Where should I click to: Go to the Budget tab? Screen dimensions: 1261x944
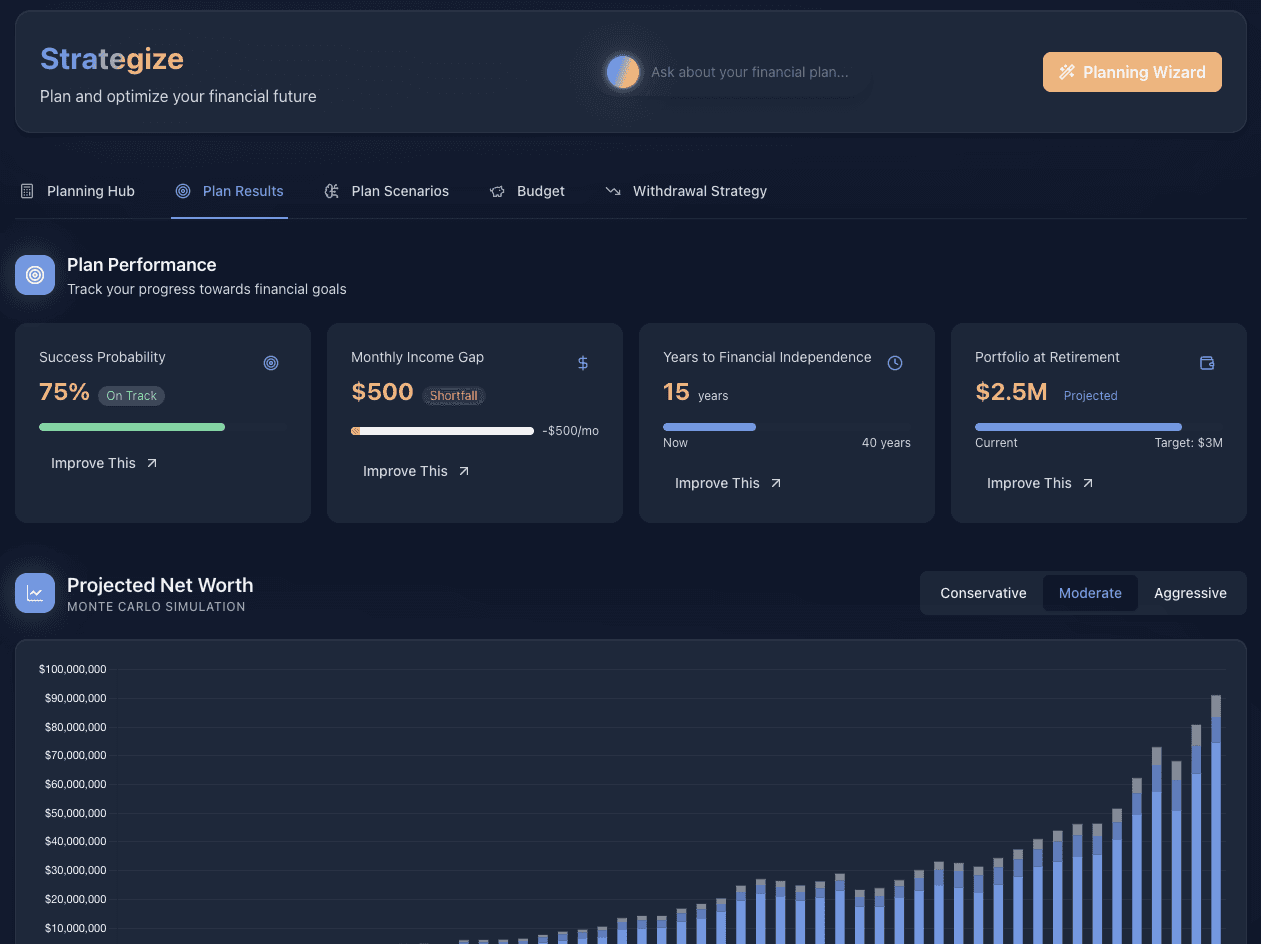click(x=527, y=191)
